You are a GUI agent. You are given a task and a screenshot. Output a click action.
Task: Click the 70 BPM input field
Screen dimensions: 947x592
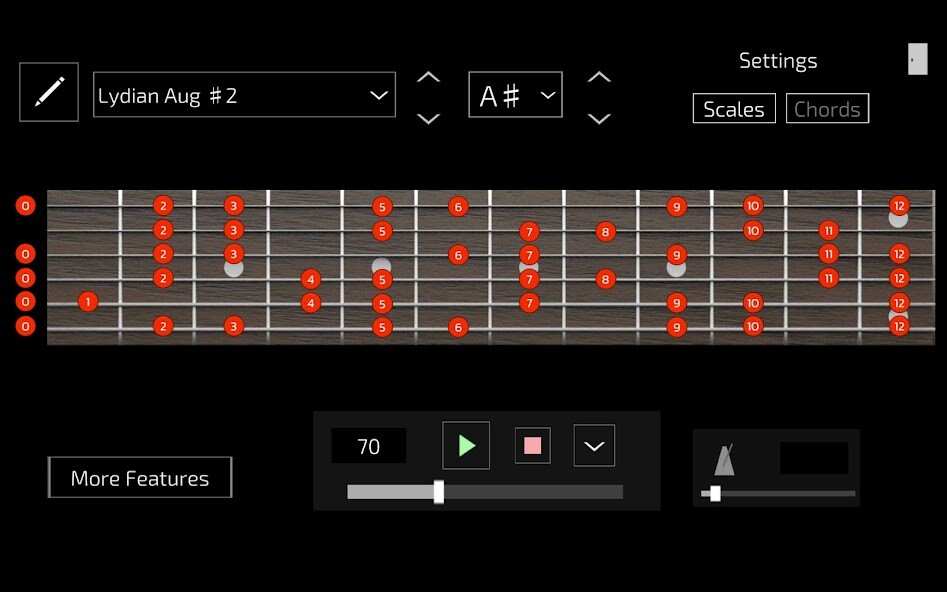point(367,446)
